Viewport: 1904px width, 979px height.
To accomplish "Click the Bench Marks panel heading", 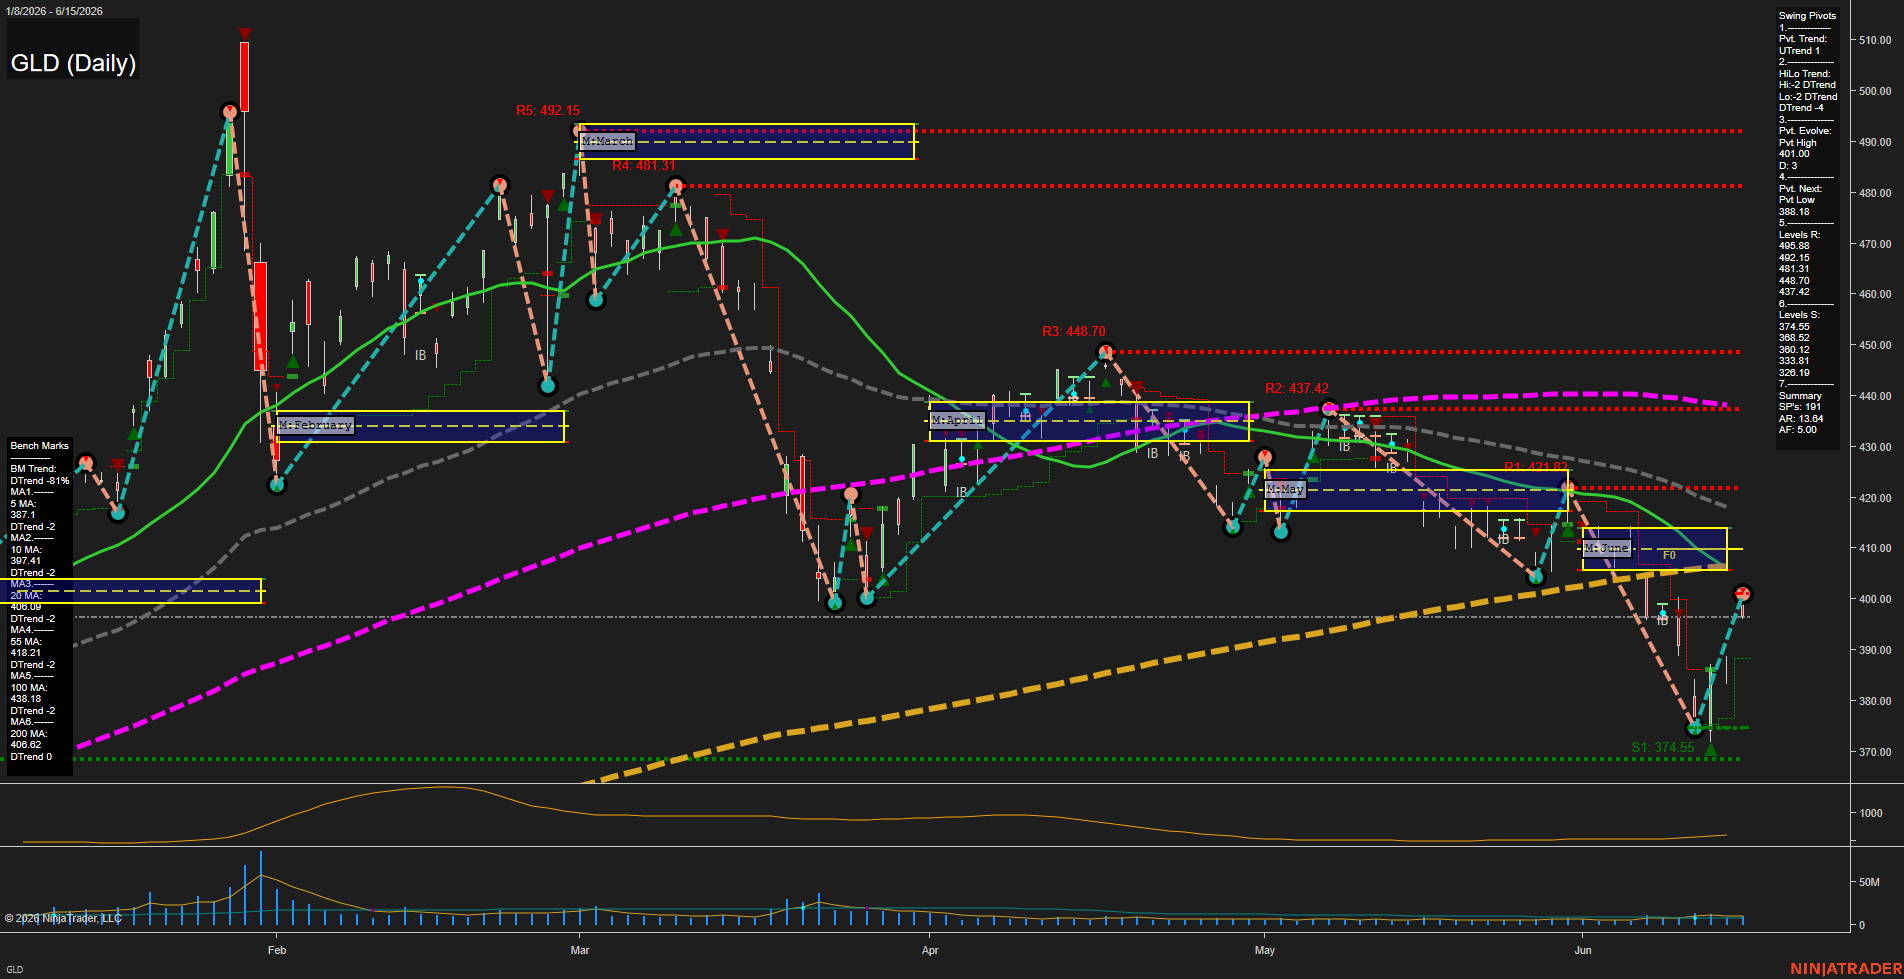I will [x=40, y=446].
